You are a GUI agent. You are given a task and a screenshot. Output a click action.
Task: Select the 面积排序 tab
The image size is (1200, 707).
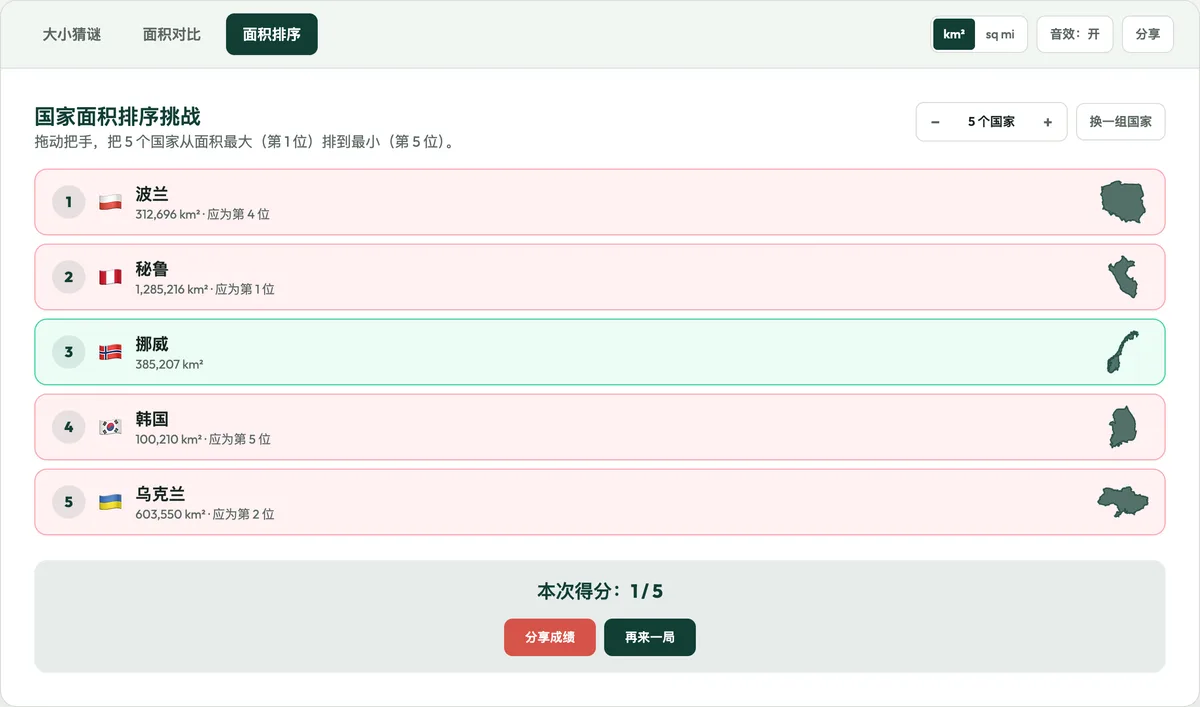coord(272,34)
